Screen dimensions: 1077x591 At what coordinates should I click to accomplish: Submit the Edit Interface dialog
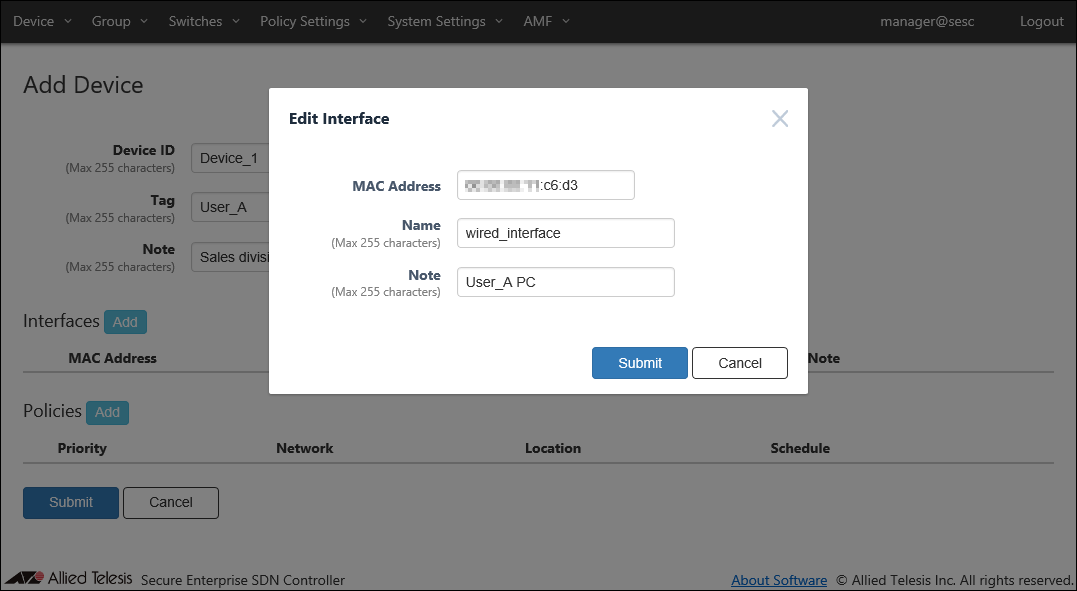coord(639,363)
